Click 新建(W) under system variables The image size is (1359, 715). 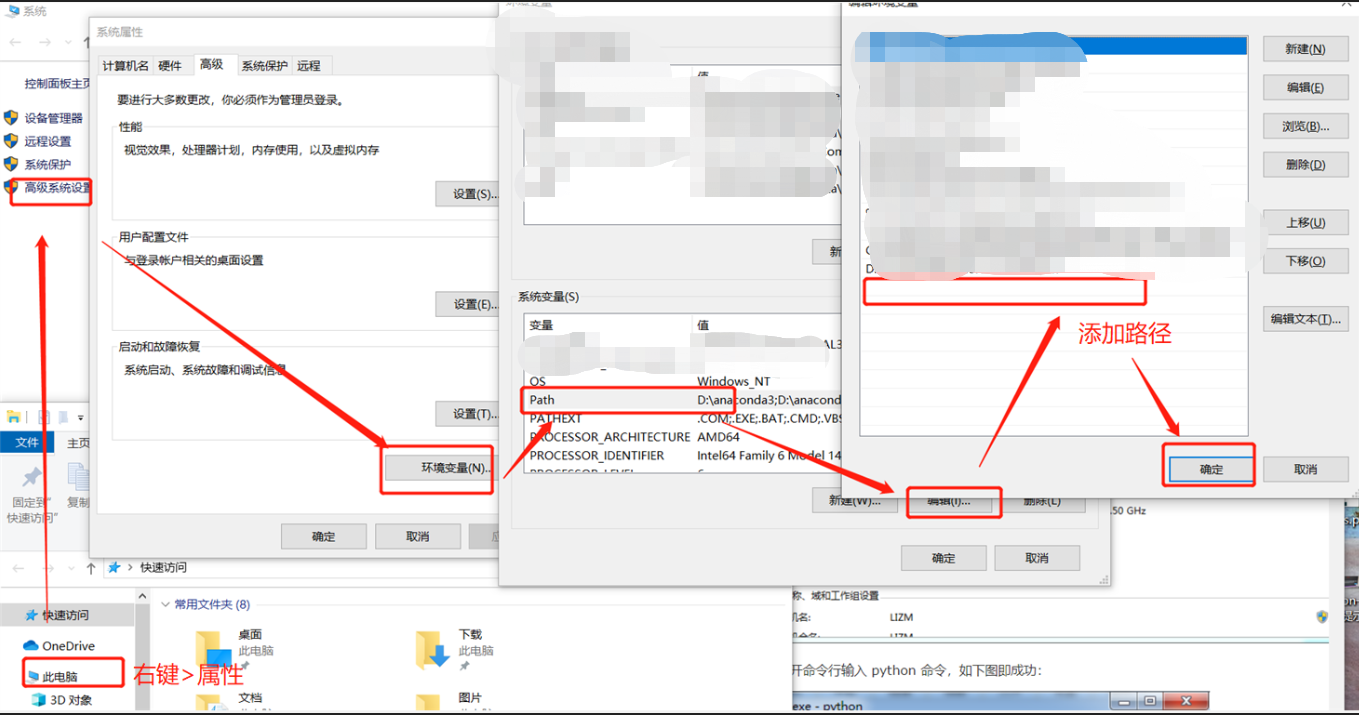coord(854,501)
